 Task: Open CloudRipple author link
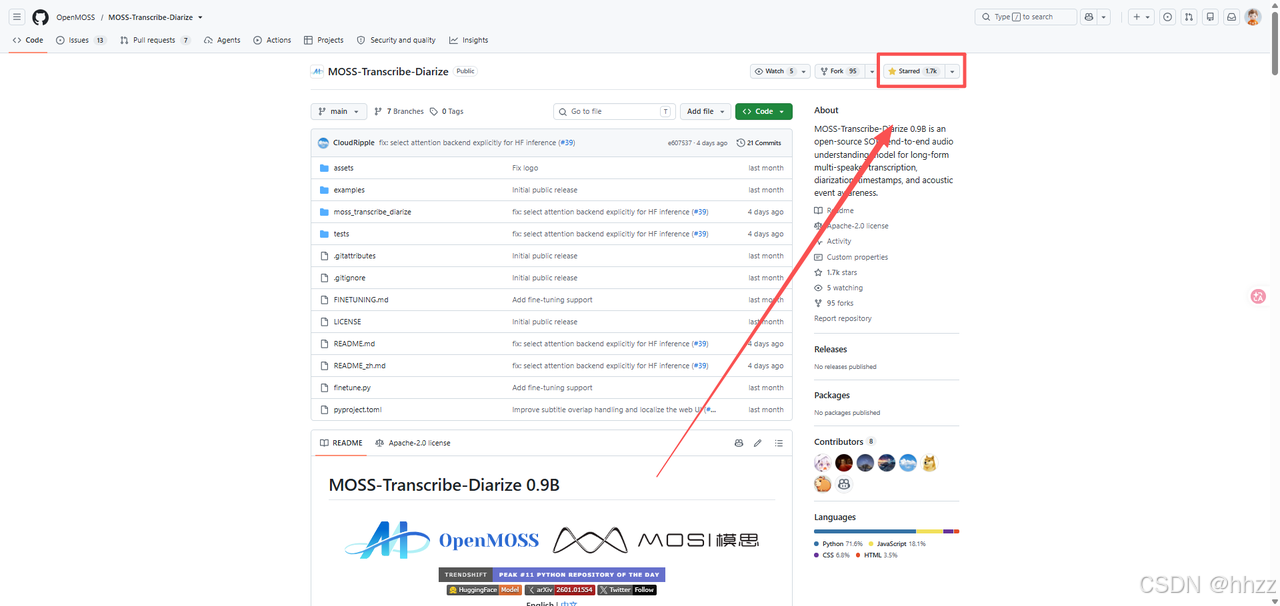click(x=354, y=143)
